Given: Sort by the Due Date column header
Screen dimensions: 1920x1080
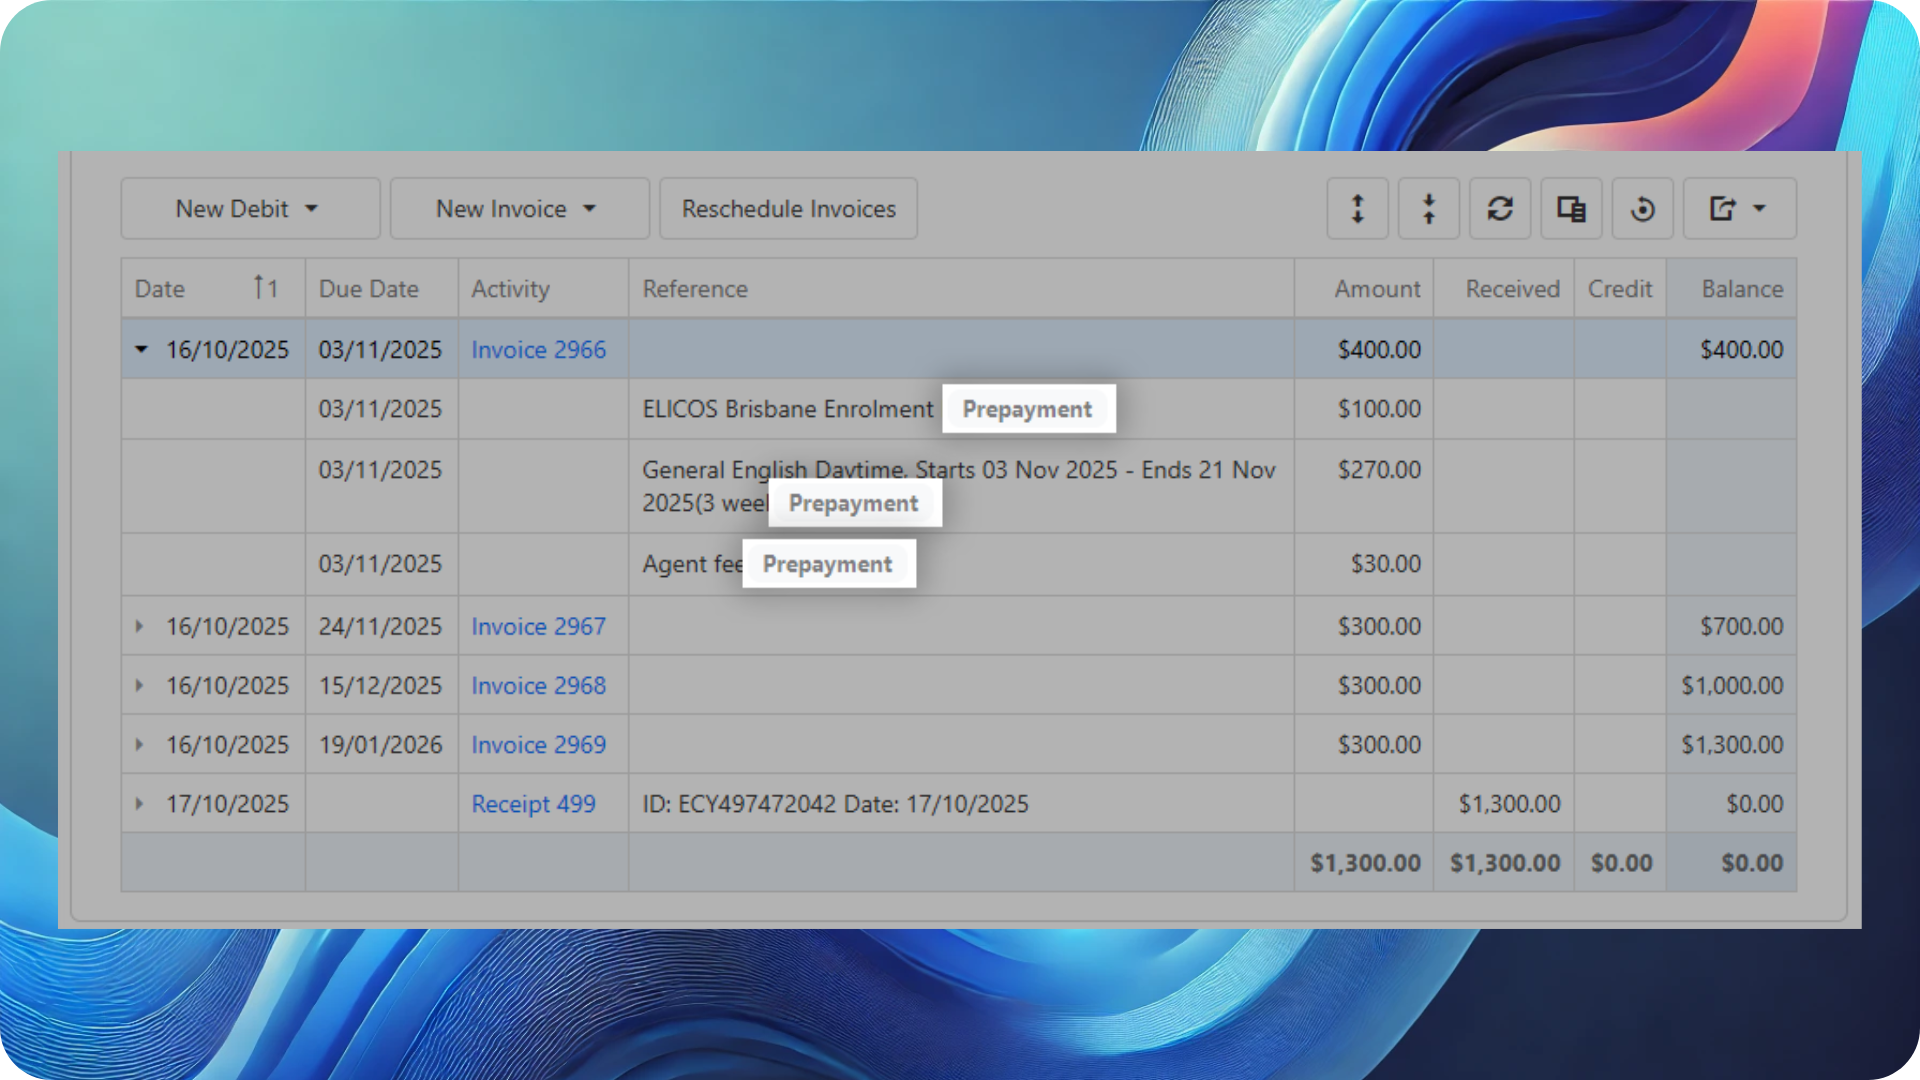Looking at the screenshot, I should point(368,288).
